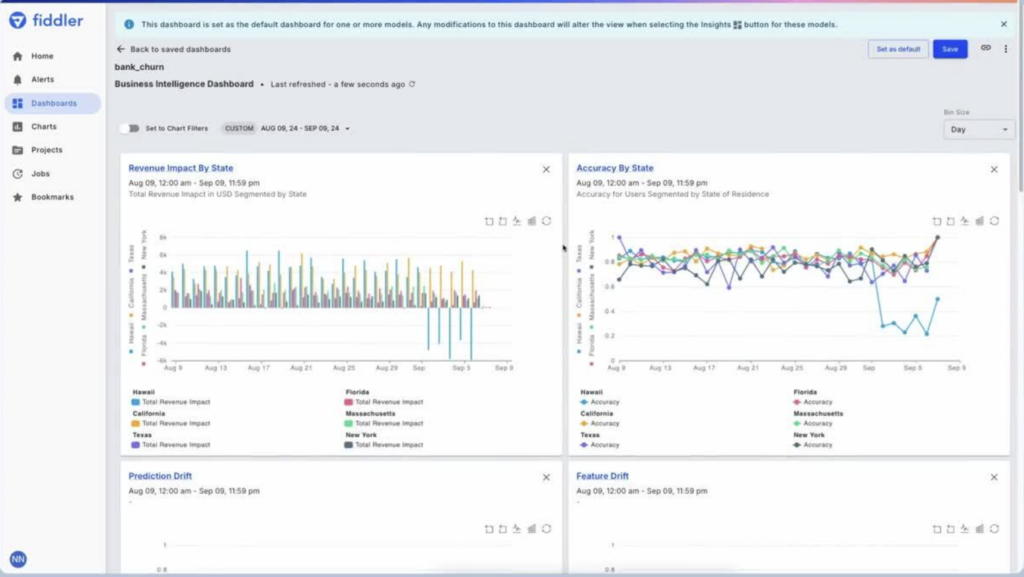Click the page vertical scrollbar
Image resolution: width=1024 pixels, height=577 pixels.
[x=1020, y=98]
